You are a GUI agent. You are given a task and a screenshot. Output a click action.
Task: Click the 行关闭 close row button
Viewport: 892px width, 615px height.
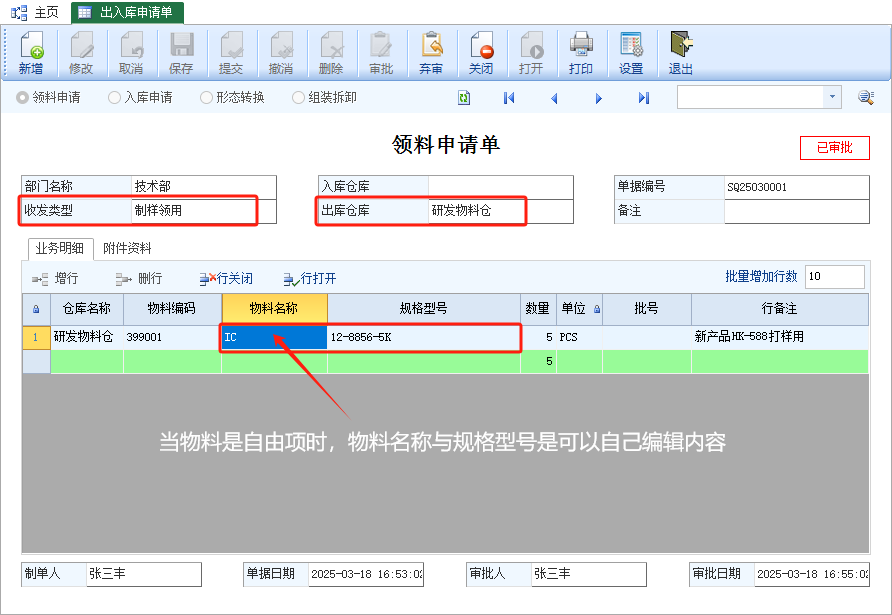click(226, 278)
